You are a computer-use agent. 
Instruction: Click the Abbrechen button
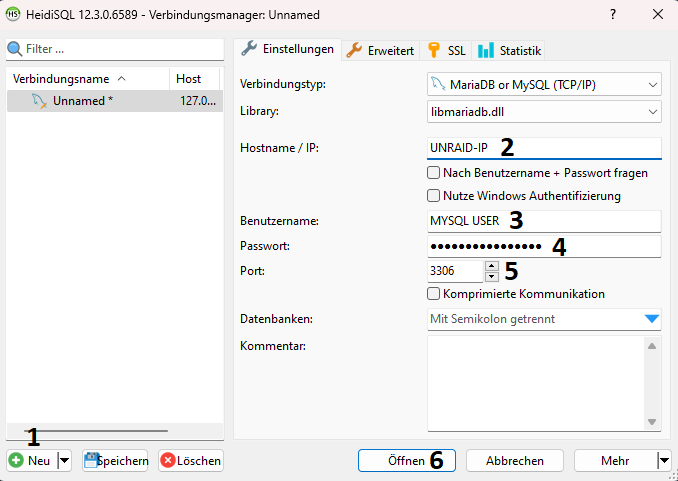point(515,460)
